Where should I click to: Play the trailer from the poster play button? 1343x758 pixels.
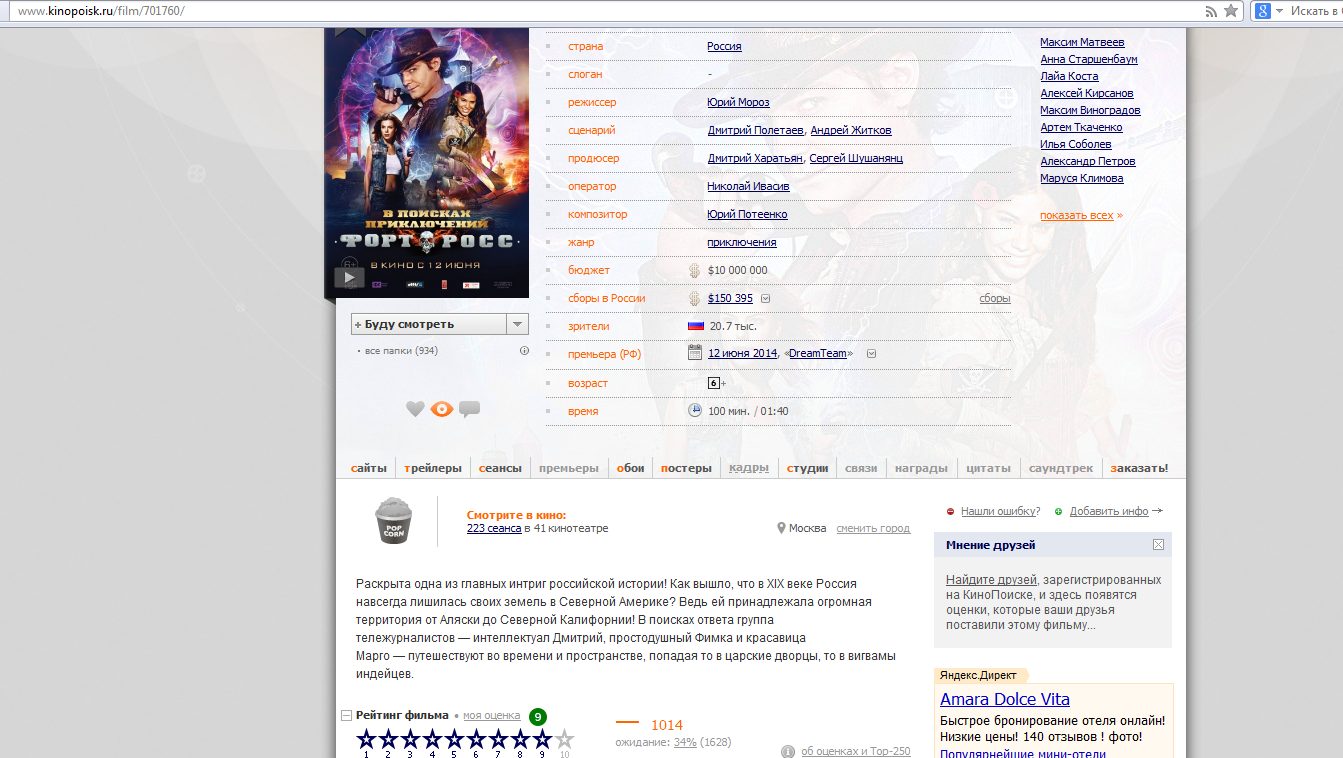pyautogui.click(x=349, y=277)
